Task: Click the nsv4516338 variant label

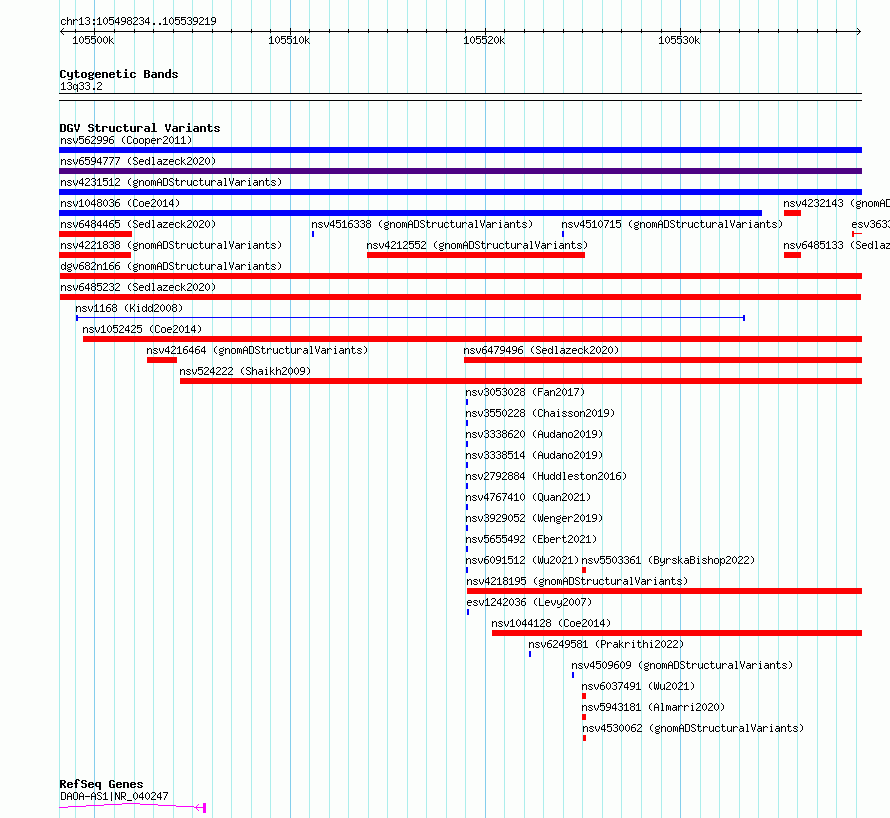Action: coord(422,224)
